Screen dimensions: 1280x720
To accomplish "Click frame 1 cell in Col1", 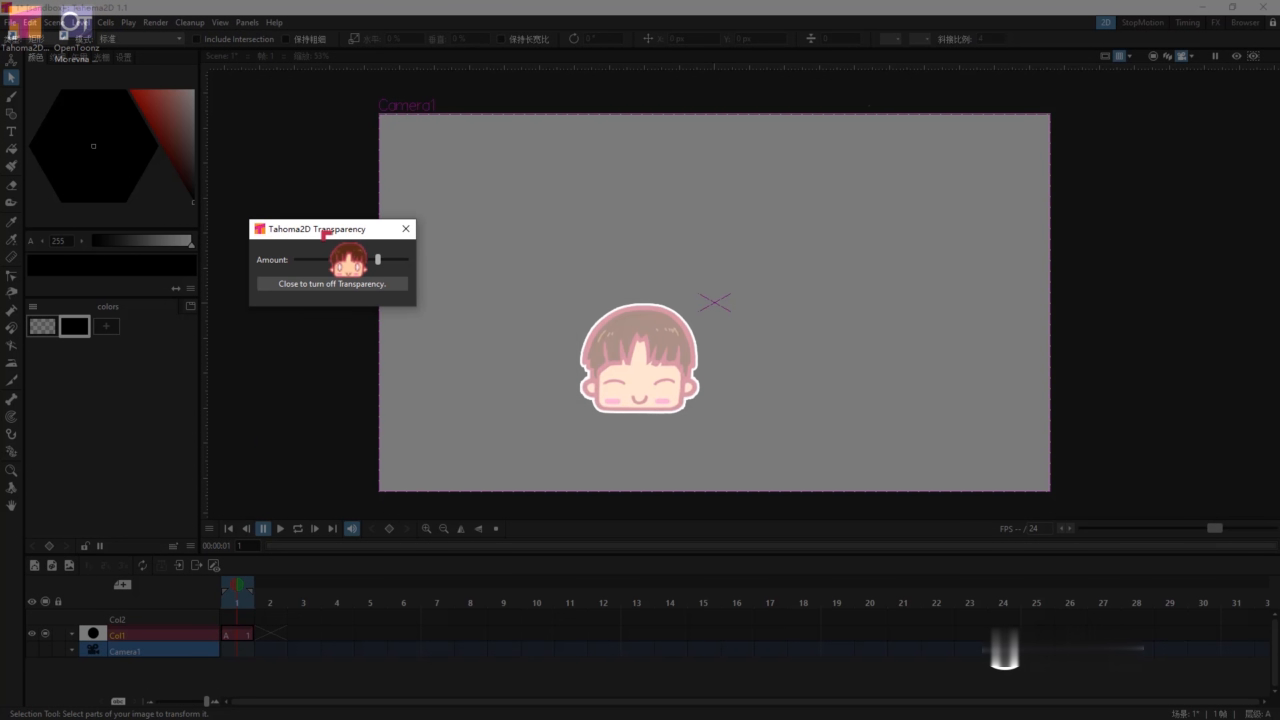I will click(237, 634).
